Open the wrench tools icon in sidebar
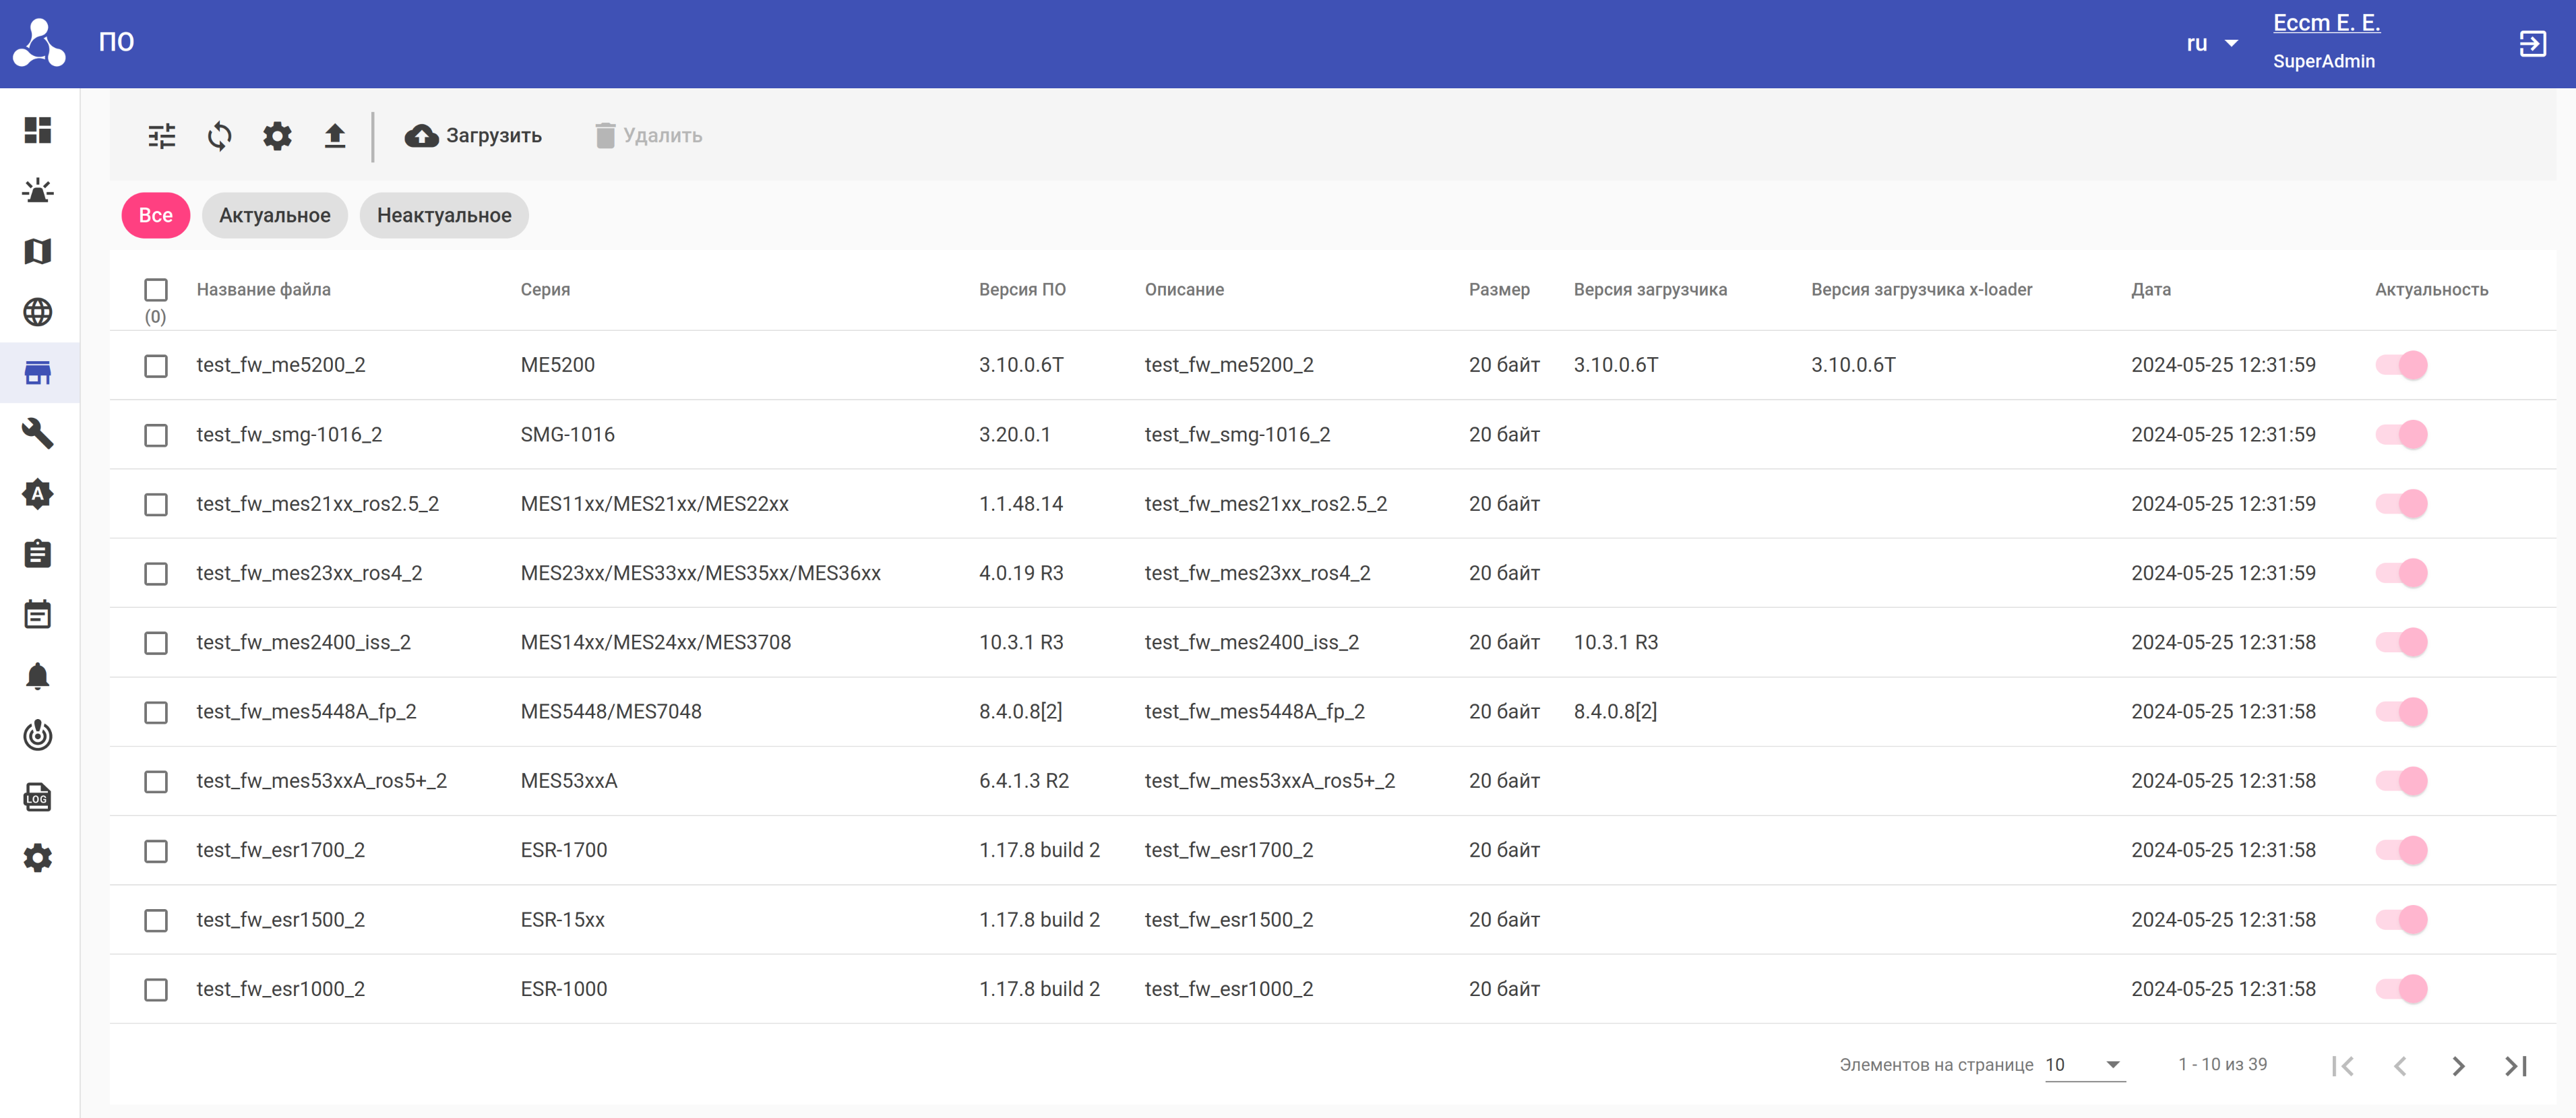Screen dimensions: 2576x1118 point(38,433)
